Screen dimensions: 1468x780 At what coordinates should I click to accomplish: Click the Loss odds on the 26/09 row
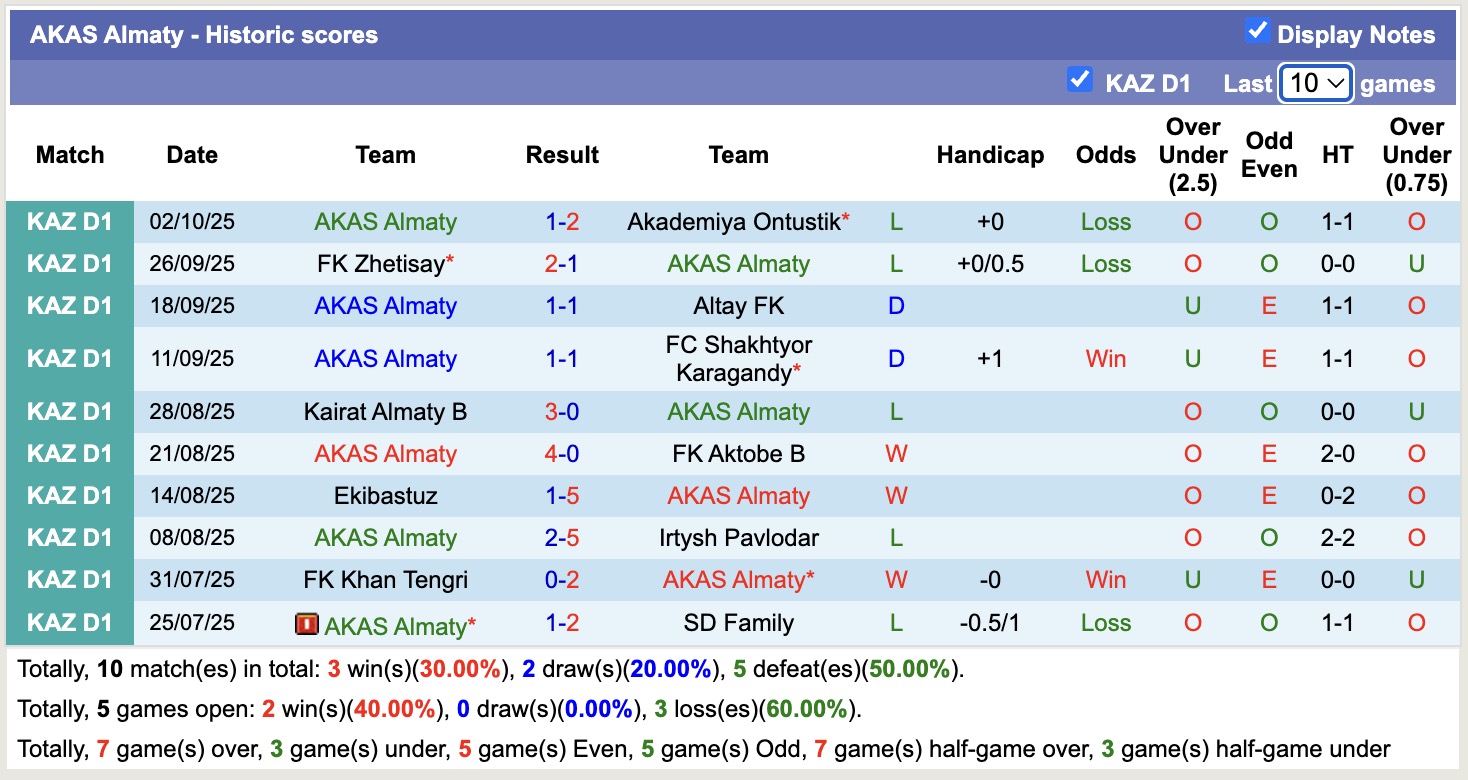click(x=1105, y=263)
